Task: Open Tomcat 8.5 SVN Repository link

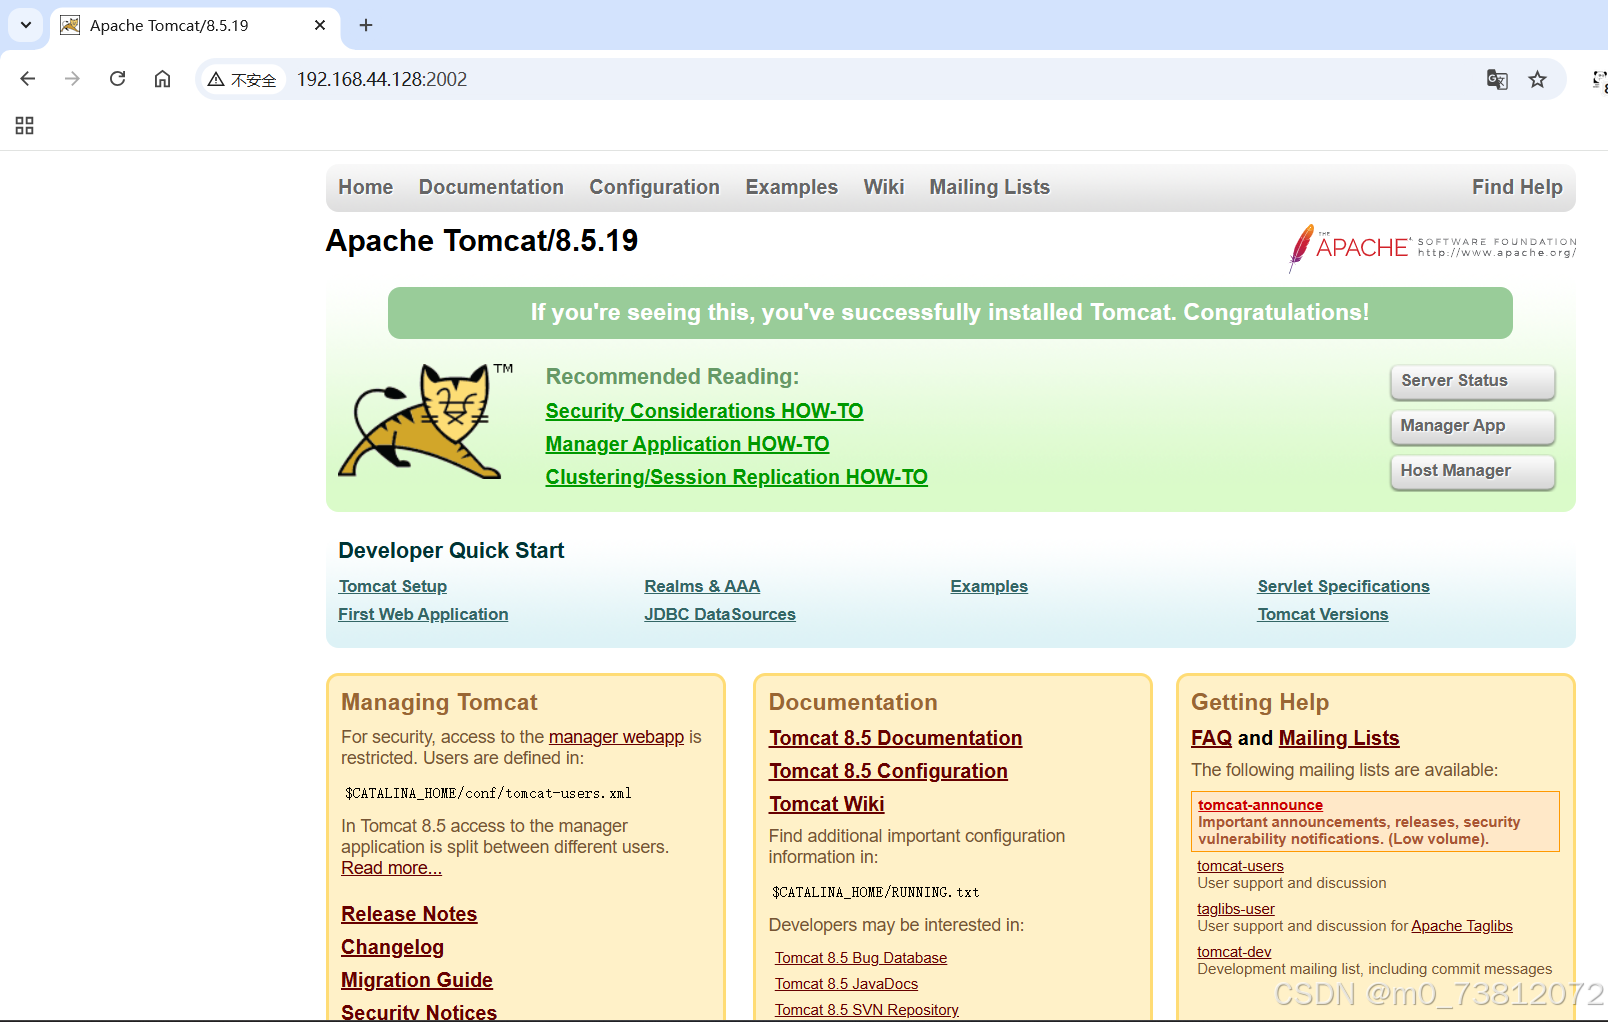Action: pos(866,1010)
